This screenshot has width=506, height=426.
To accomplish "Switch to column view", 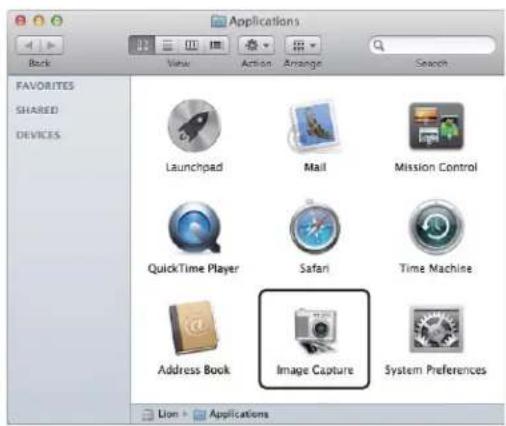I will (191, 45).
